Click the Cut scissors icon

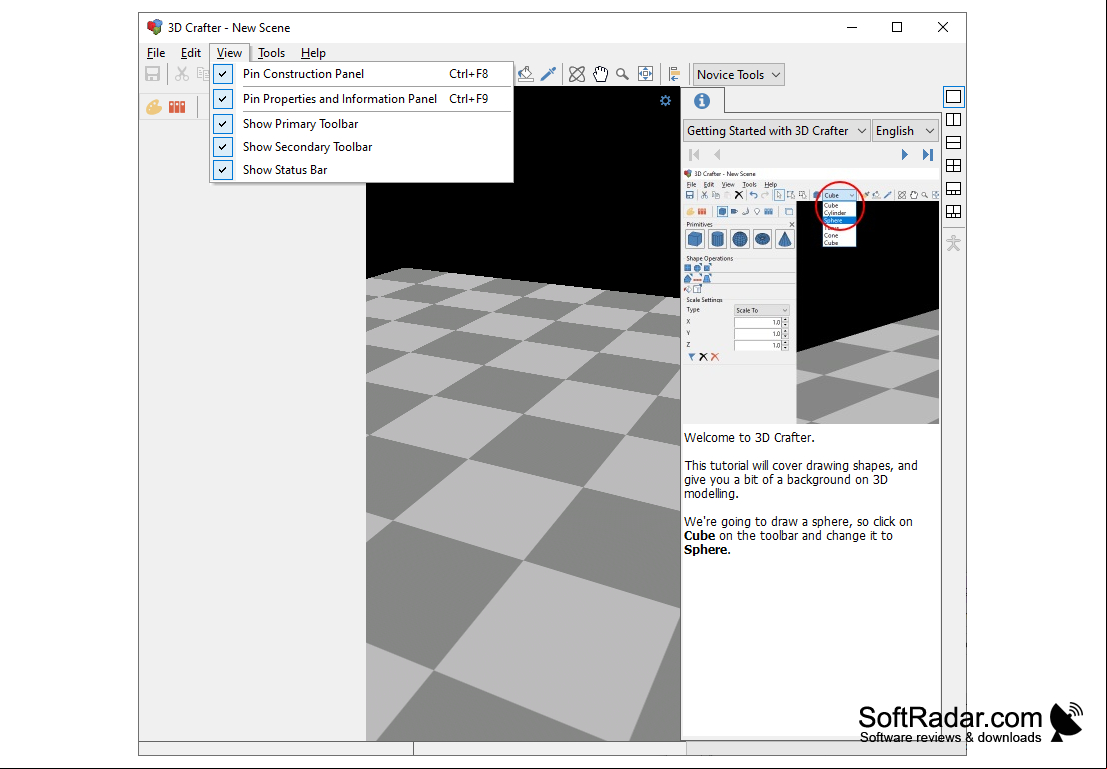pos(181,74)
